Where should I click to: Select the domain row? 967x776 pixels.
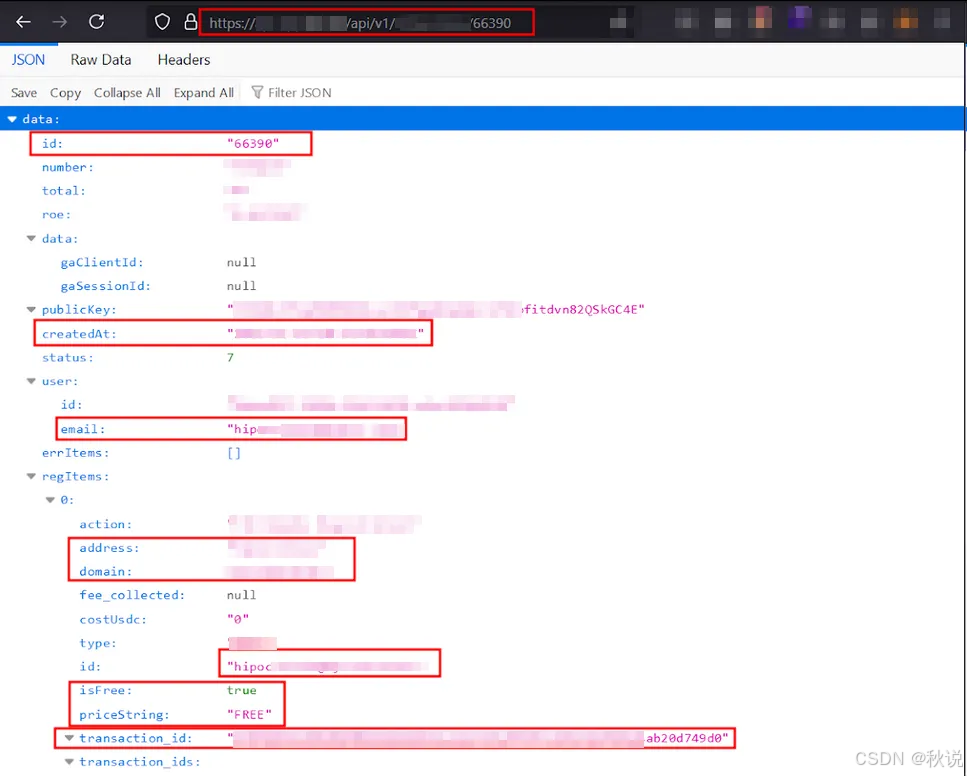[x=482, y=572]
